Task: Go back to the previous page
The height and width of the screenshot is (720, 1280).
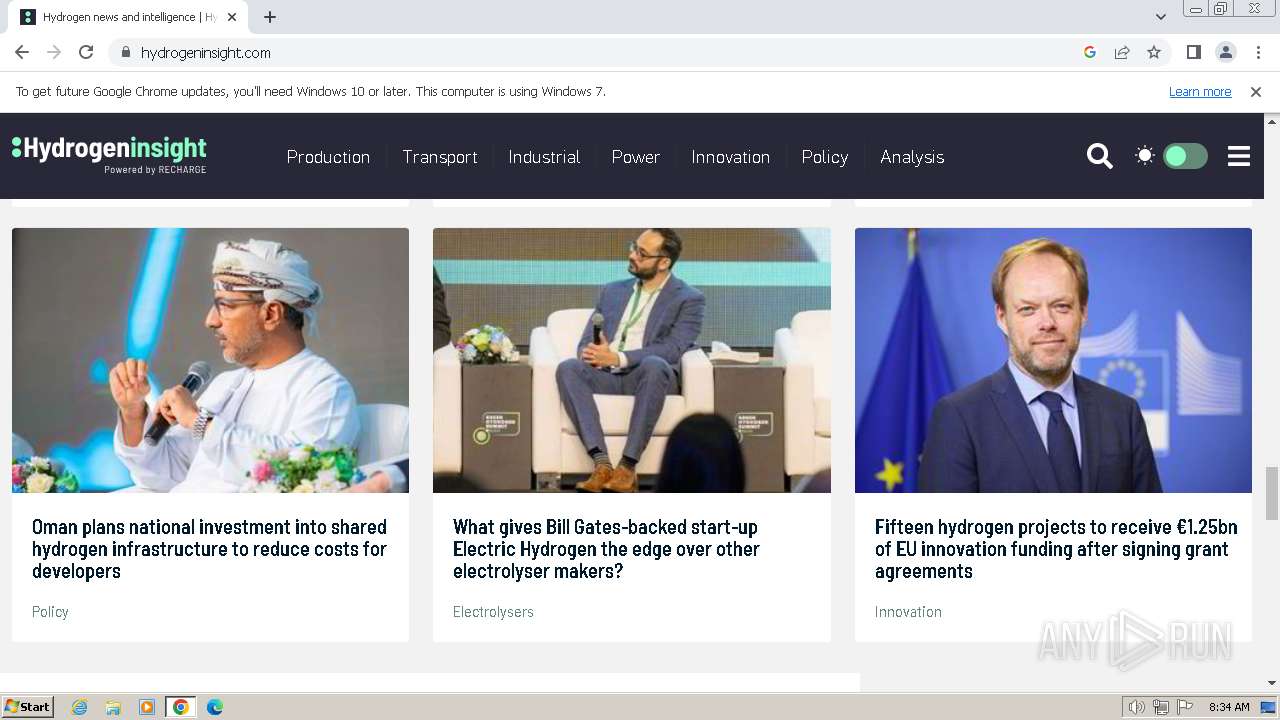Action: [x=22, y=52]
